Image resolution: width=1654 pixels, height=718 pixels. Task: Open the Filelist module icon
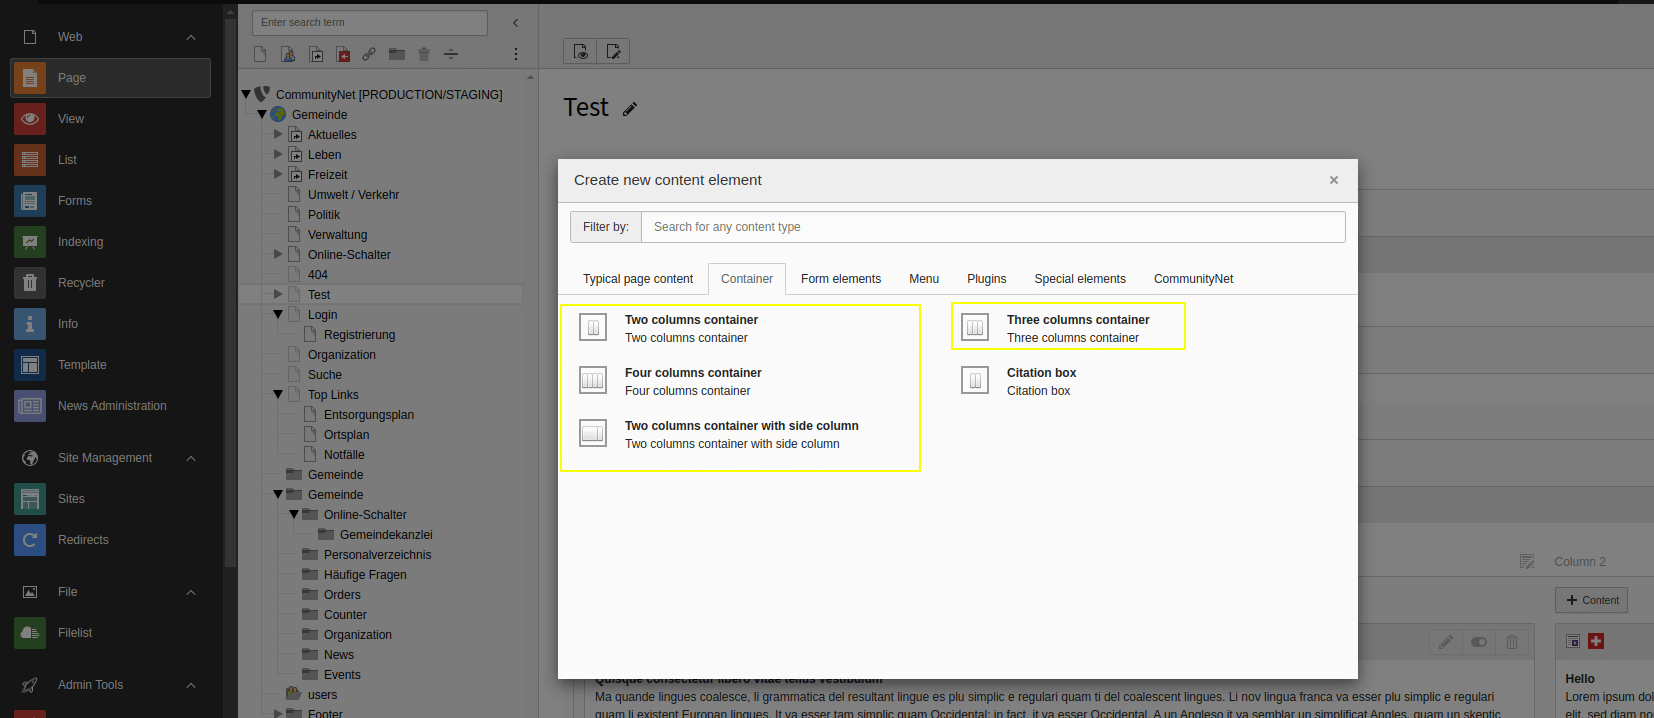(30, 633)
